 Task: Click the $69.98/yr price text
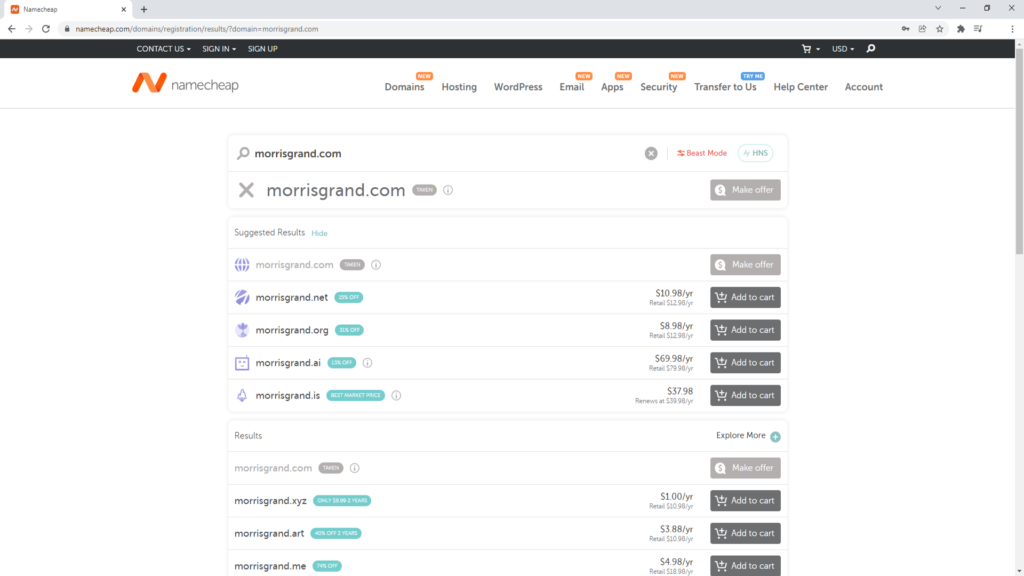(x=674, y=359)
